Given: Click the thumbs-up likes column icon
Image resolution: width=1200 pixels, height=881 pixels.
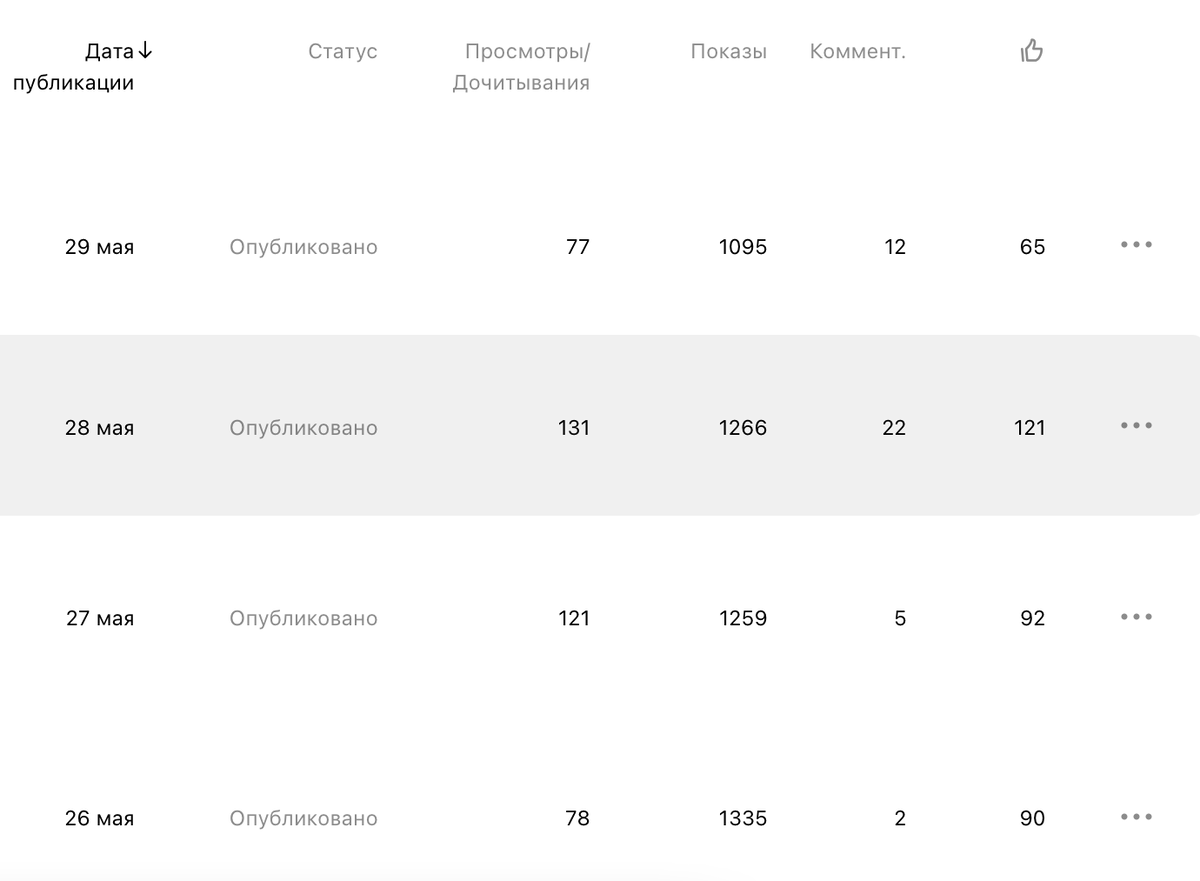Looking at the screenshot, I should [x=1032, y=51].
